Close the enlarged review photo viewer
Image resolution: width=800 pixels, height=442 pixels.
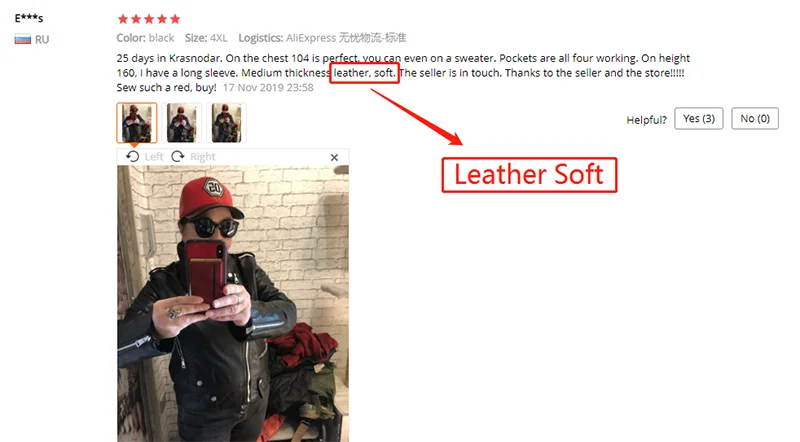tap(334, 157)
